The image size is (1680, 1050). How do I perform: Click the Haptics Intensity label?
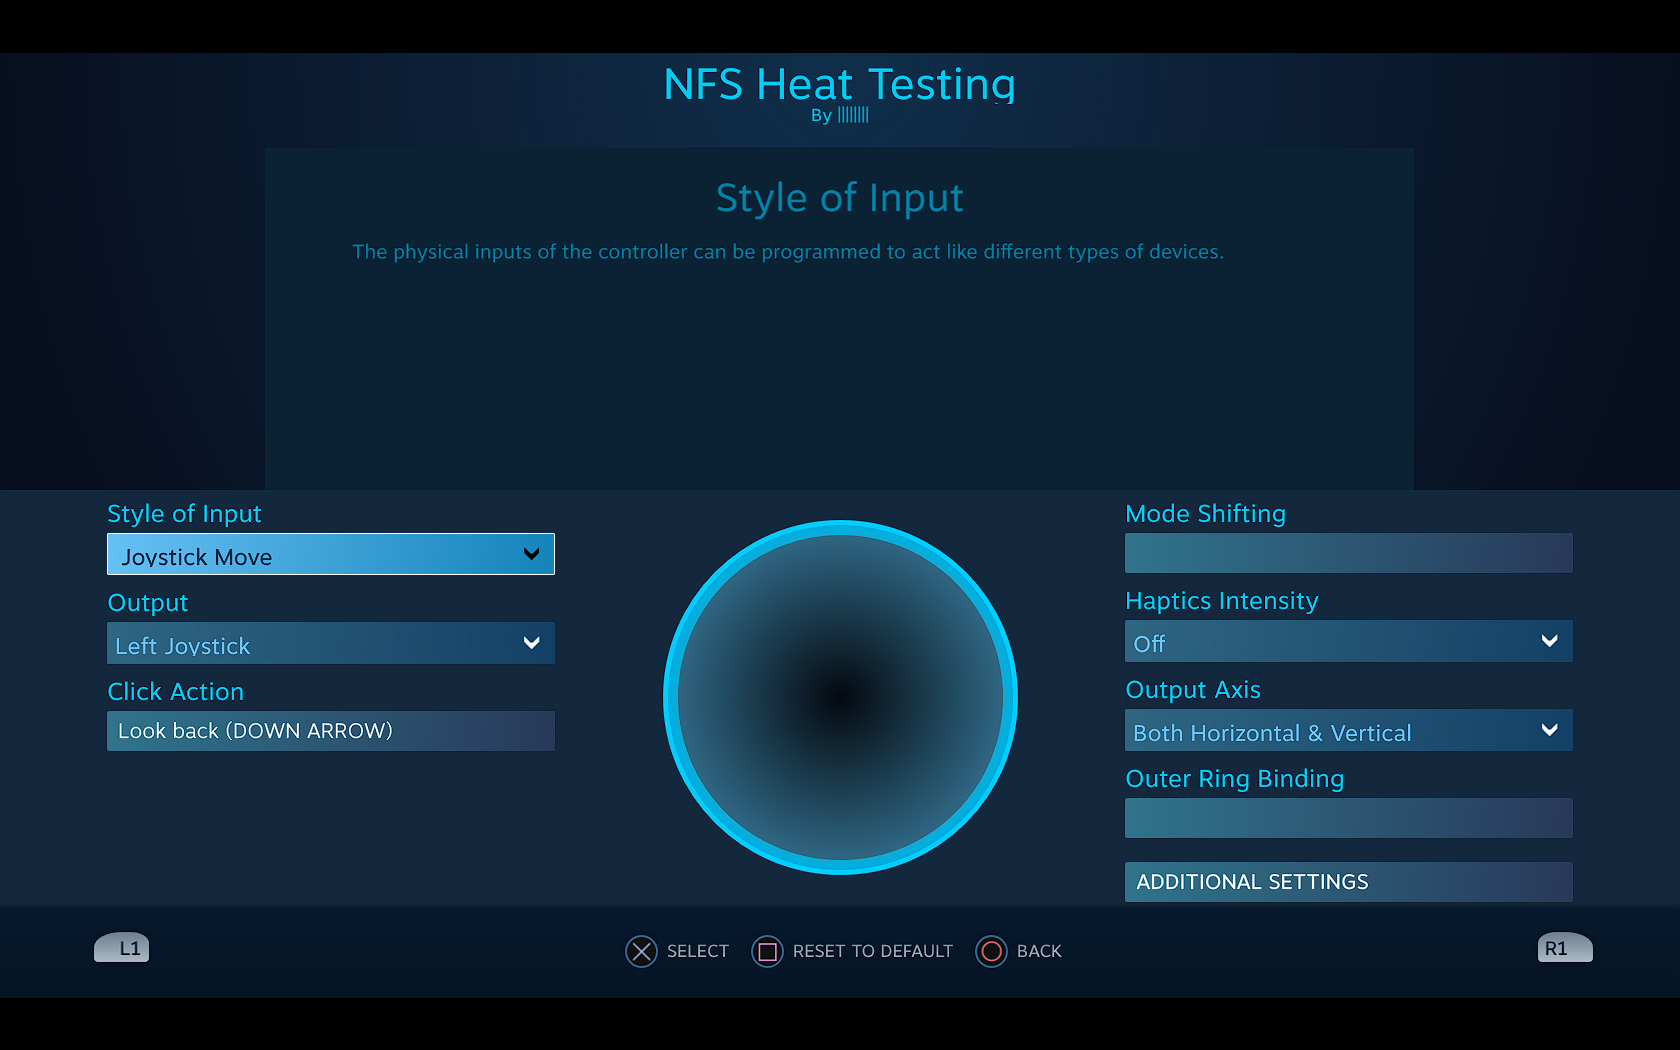1222,601
